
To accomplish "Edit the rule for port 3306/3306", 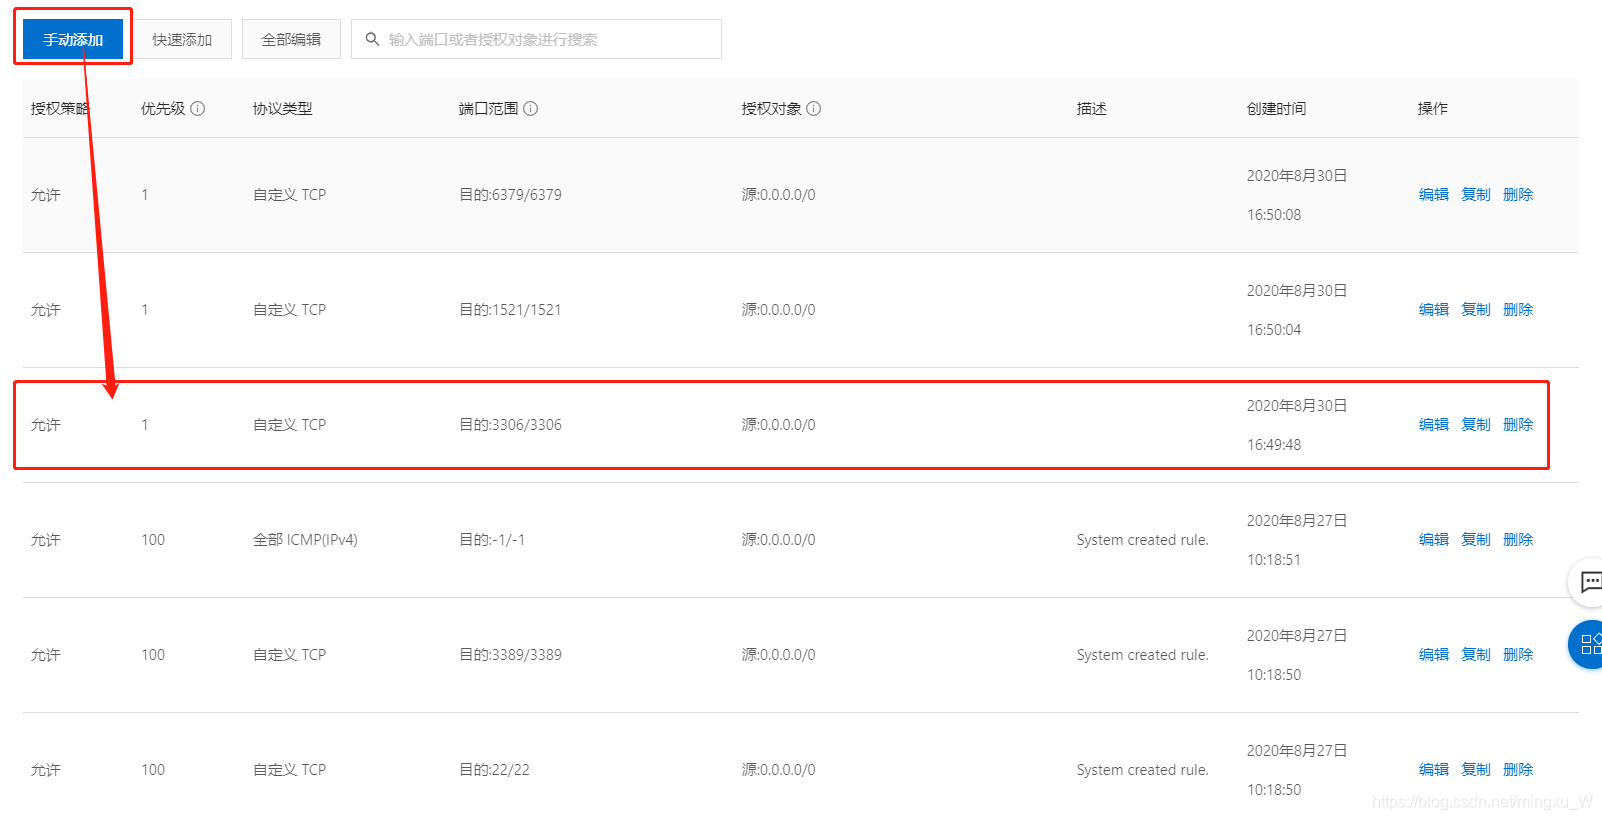I will click(x=1434, y=424).
